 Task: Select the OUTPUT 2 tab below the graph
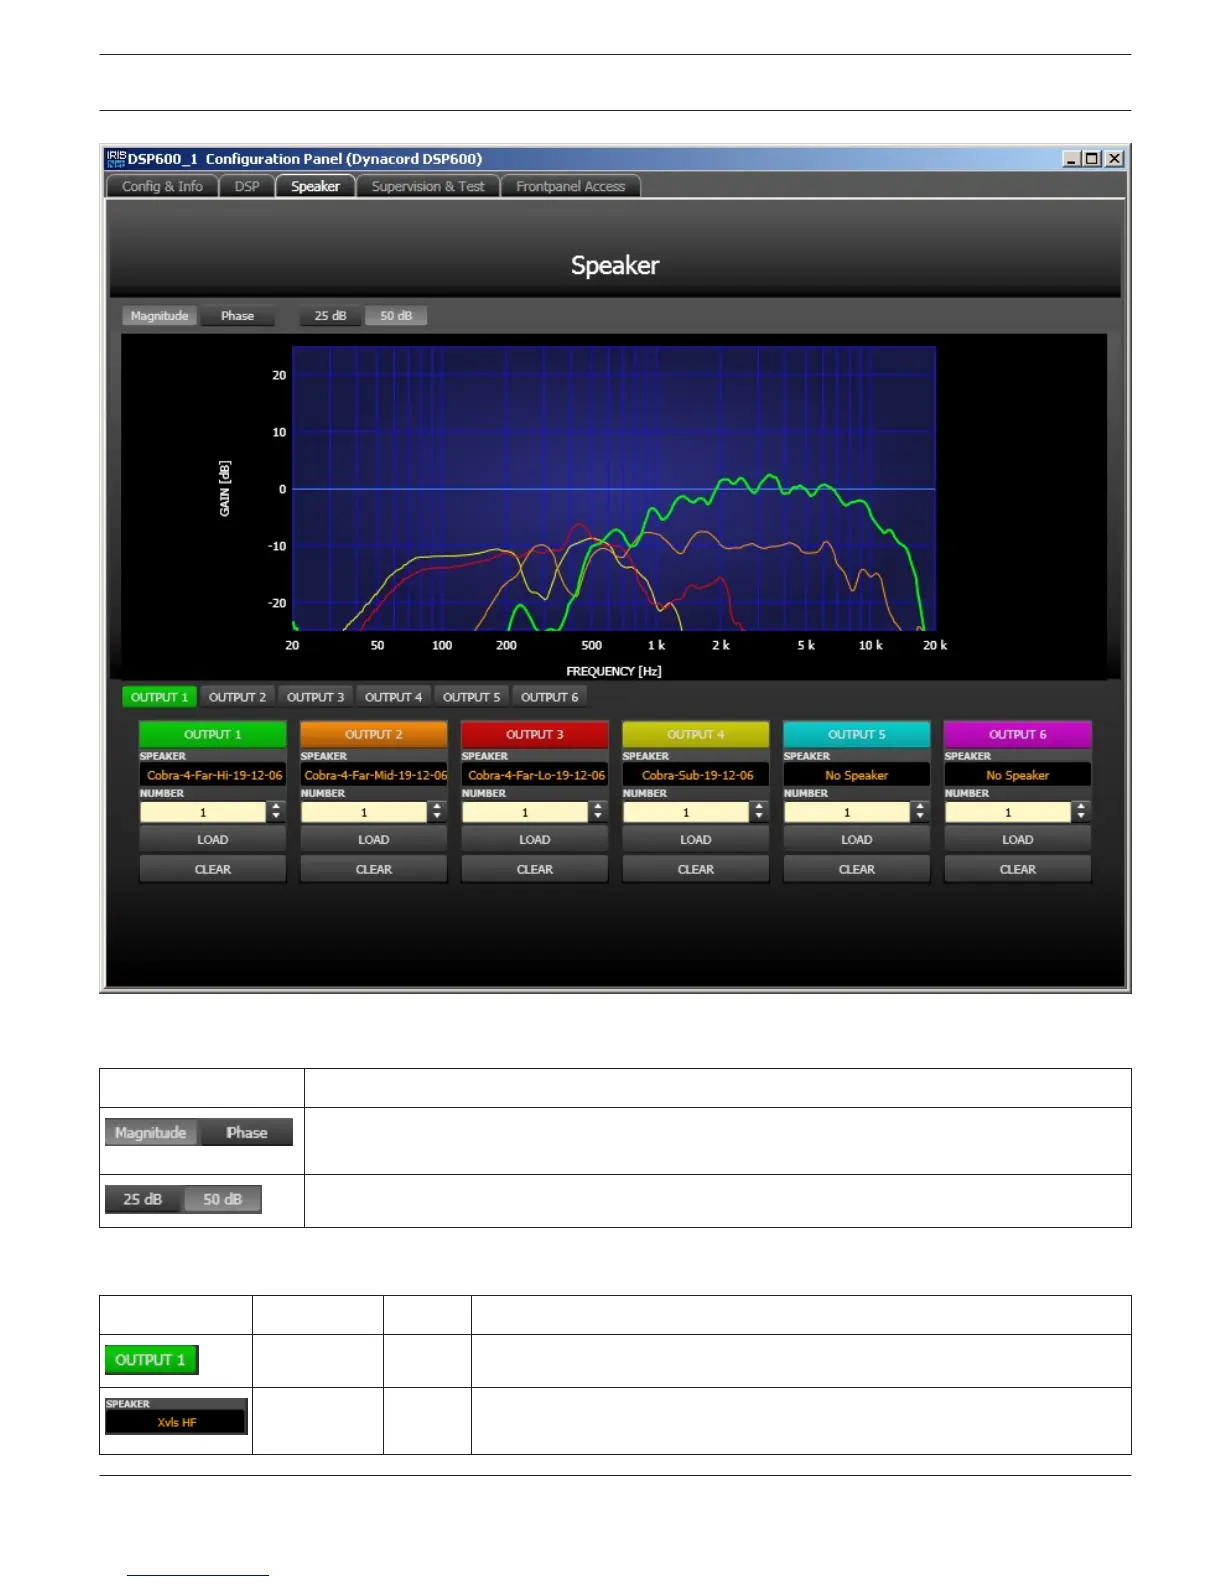coord(237,697)
